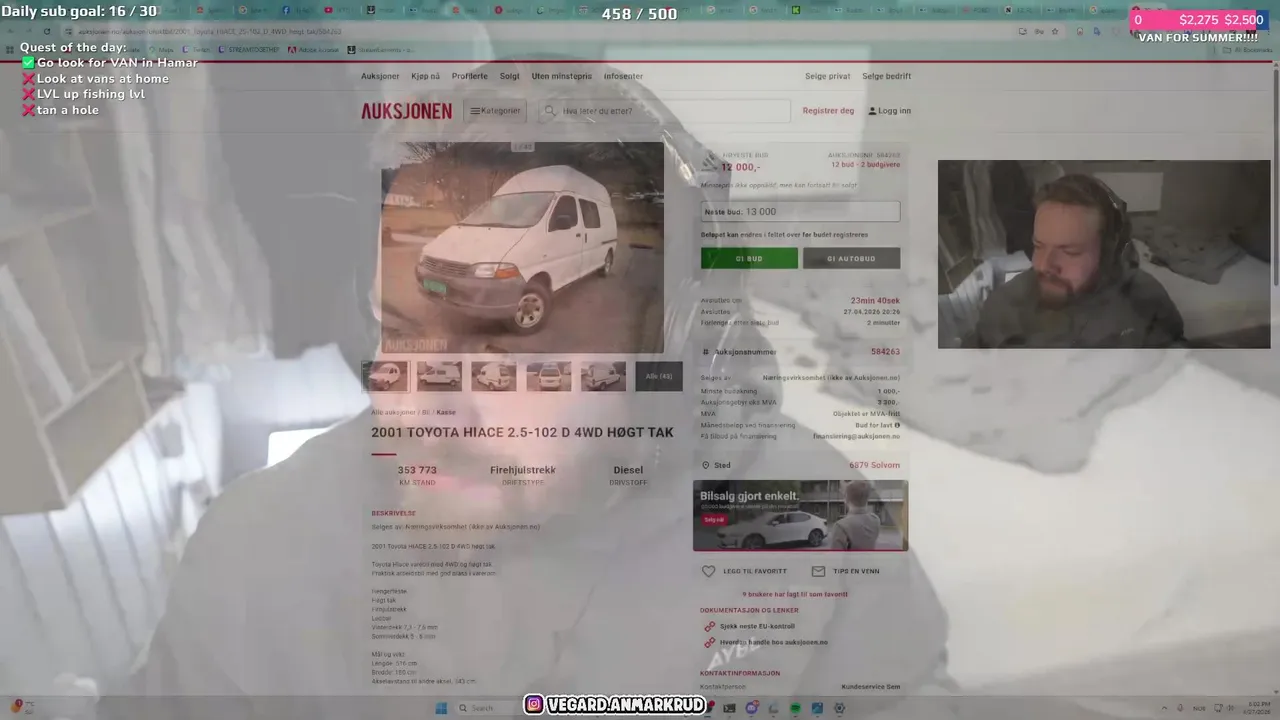Focus the 'Hva leter du etter?' search field
This screenshot has width=1280, height=720.
tap(664, 111)
